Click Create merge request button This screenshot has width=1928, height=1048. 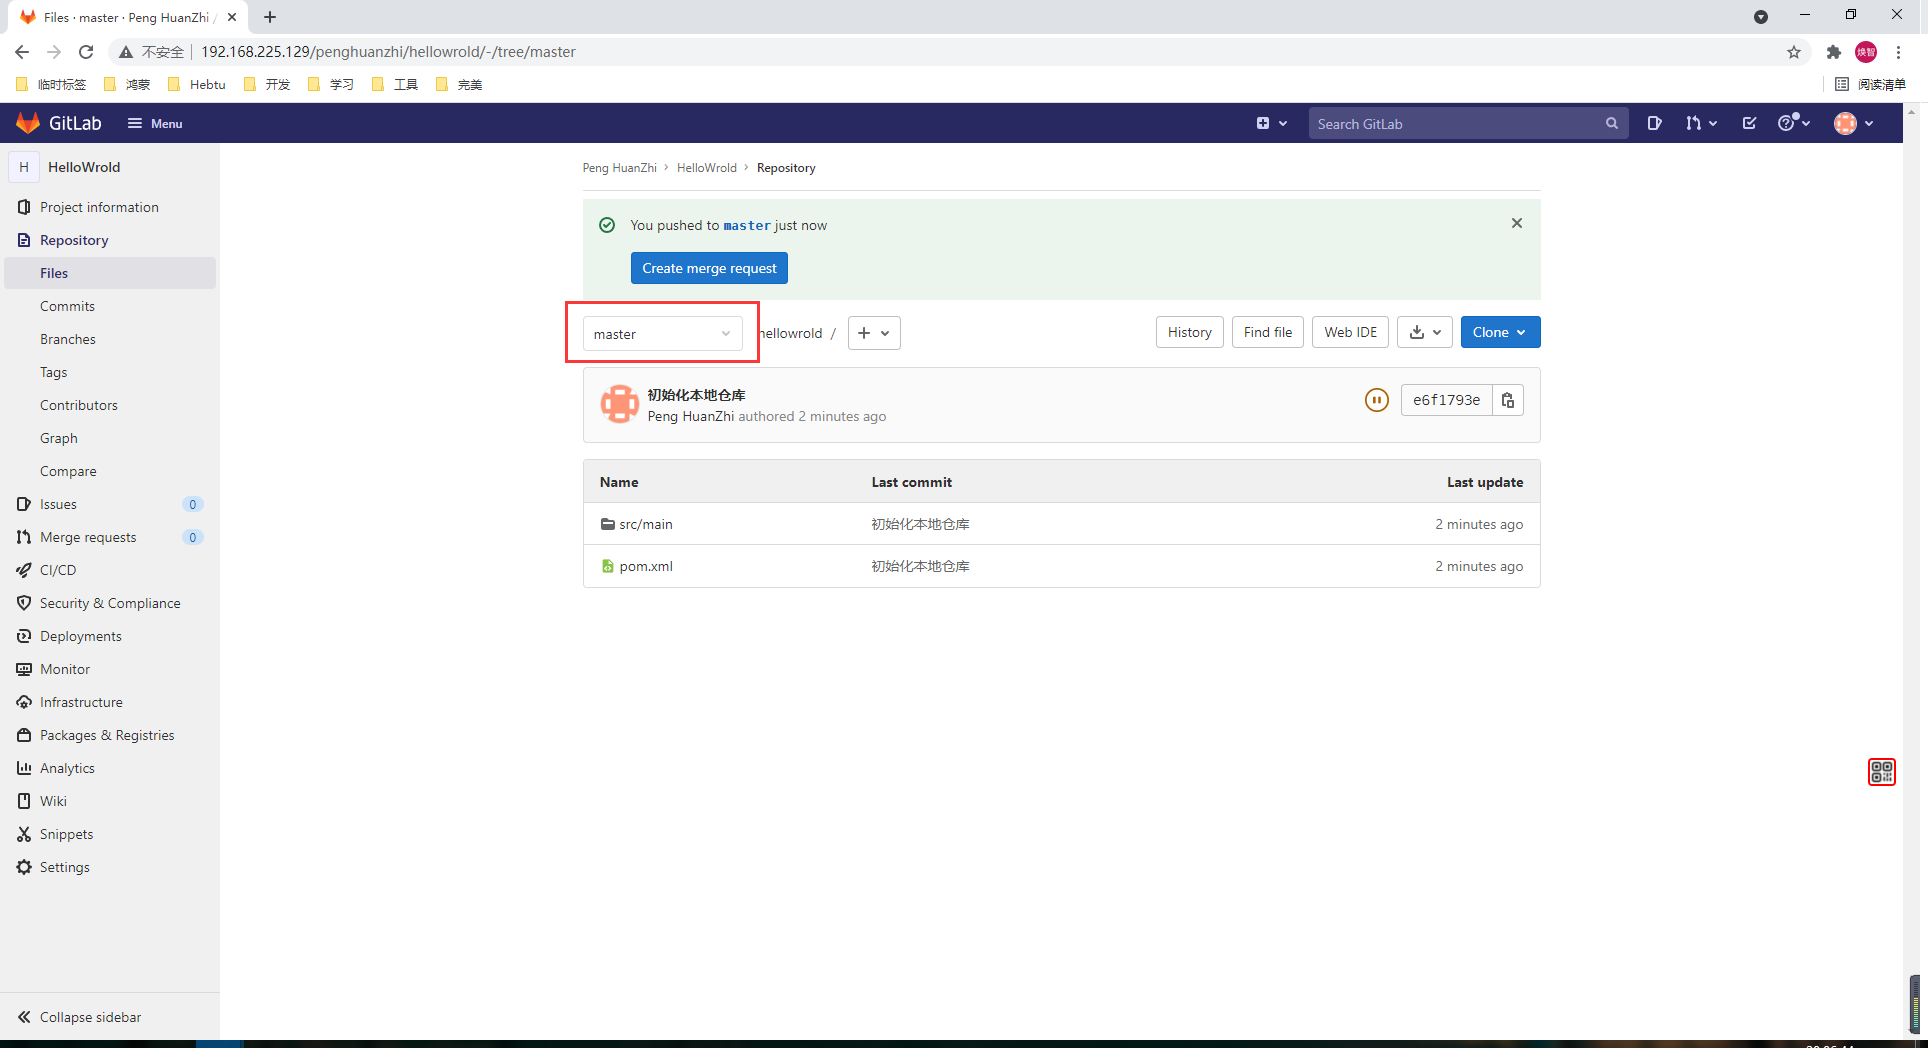tap(709, 268)
